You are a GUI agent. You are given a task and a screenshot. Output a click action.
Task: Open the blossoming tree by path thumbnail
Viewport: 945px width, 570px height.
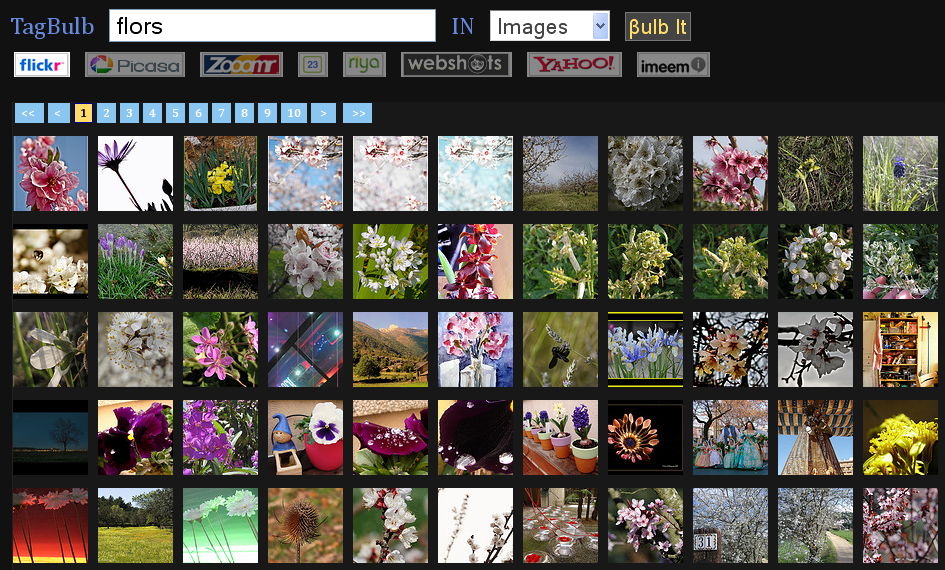tap(815, 525)
